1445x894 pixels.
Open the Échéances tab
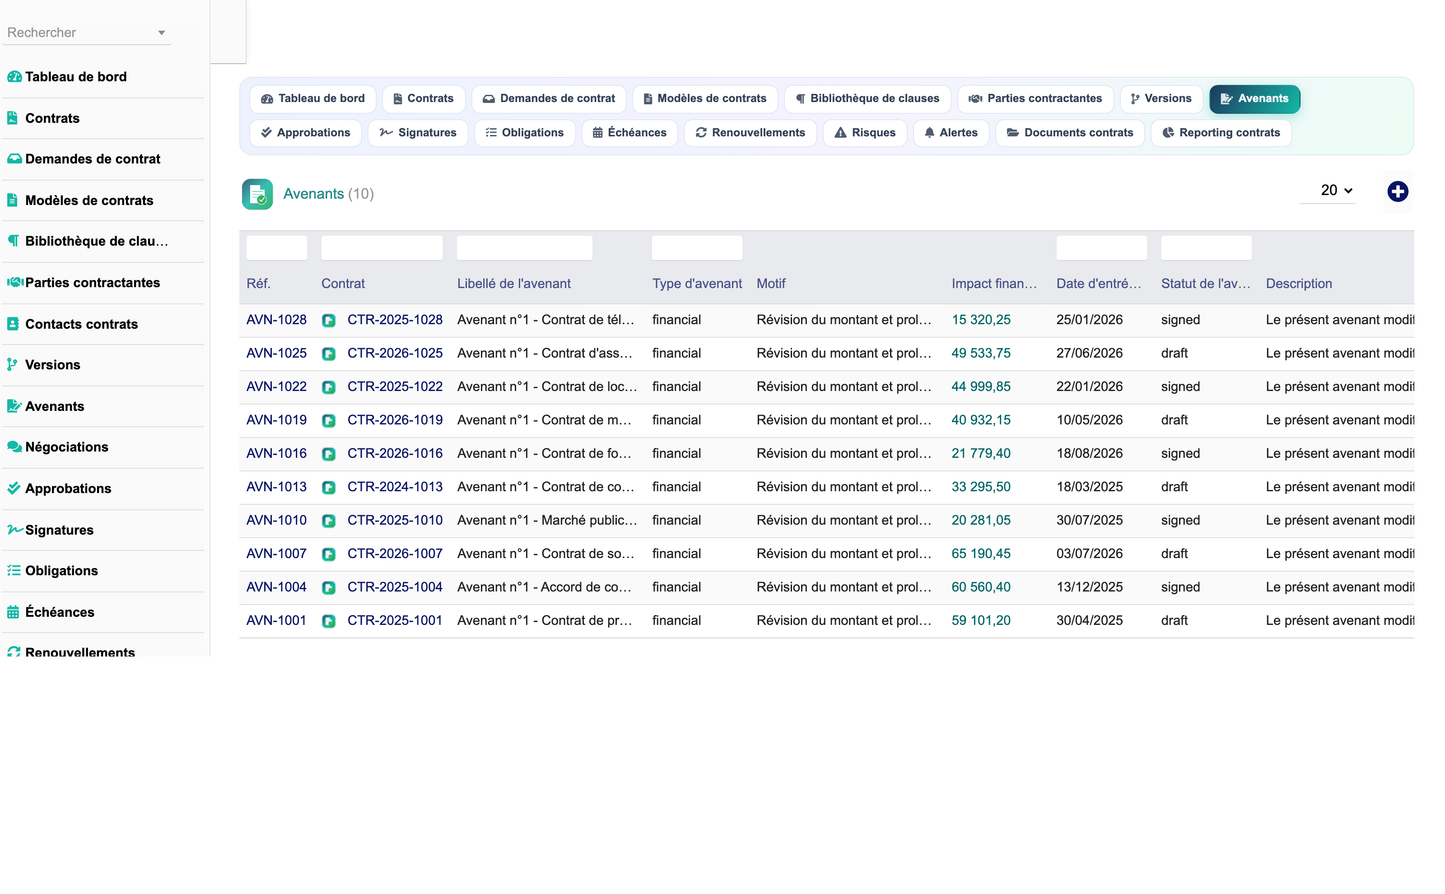coord(630,133)
